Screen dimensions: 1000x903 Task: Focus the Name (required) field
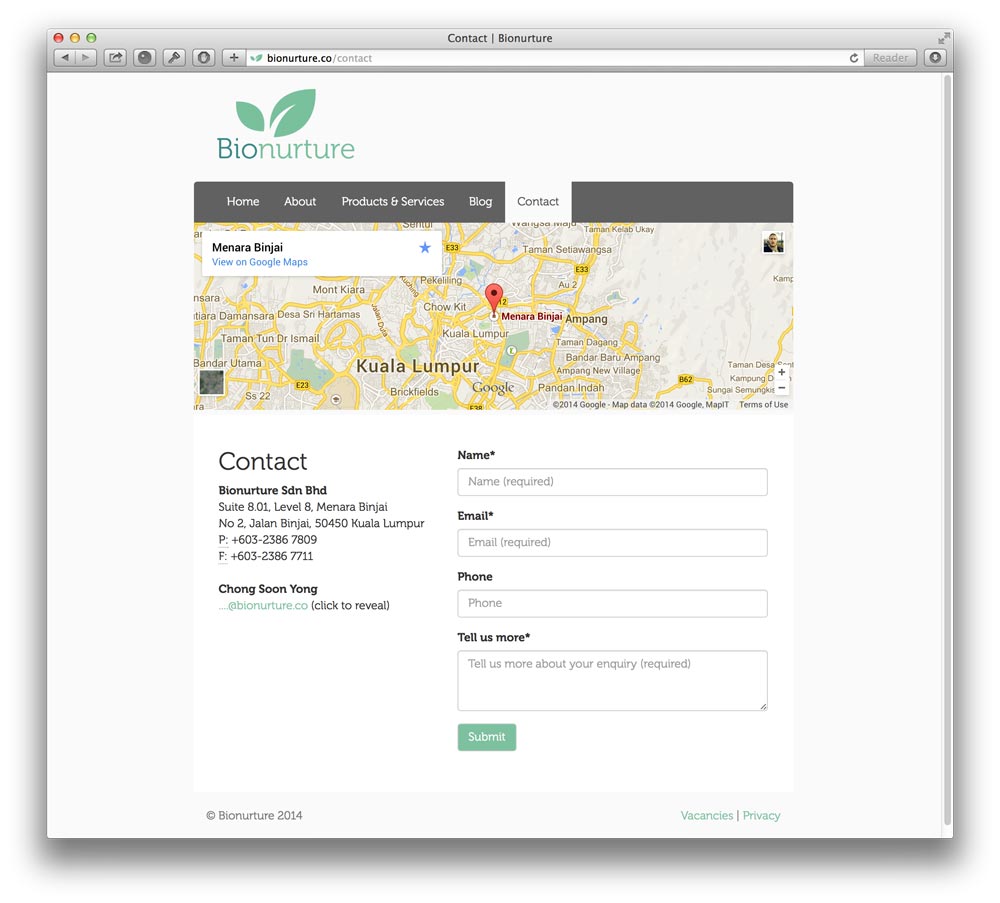pos(612,482)
